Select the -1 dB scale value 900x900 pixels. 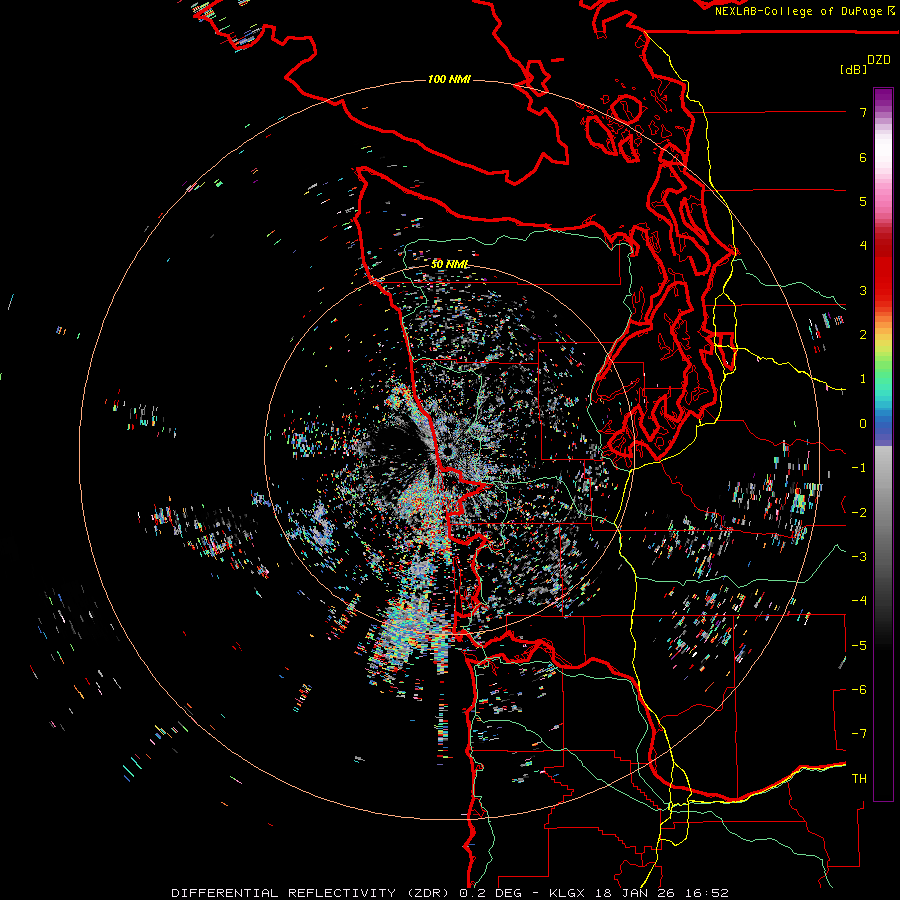[859, 468]
